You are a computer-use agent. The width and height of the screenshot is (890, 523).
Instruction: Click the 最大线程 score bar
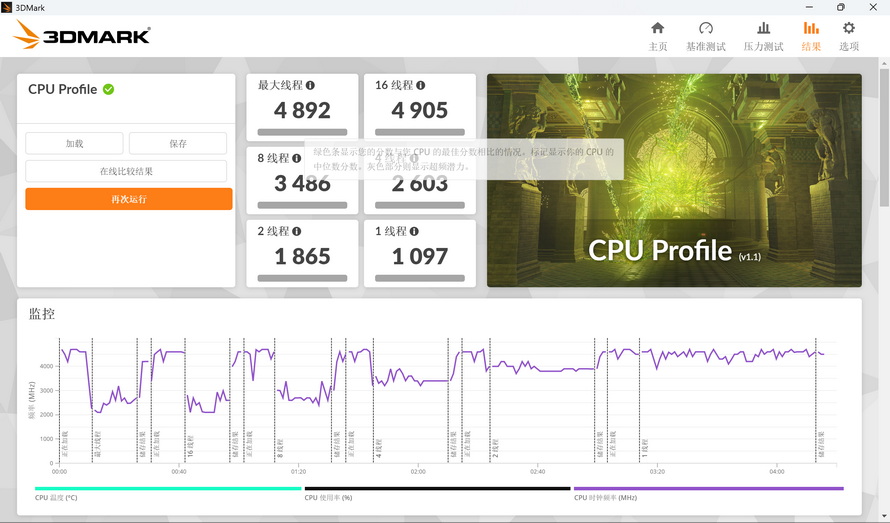303,132
